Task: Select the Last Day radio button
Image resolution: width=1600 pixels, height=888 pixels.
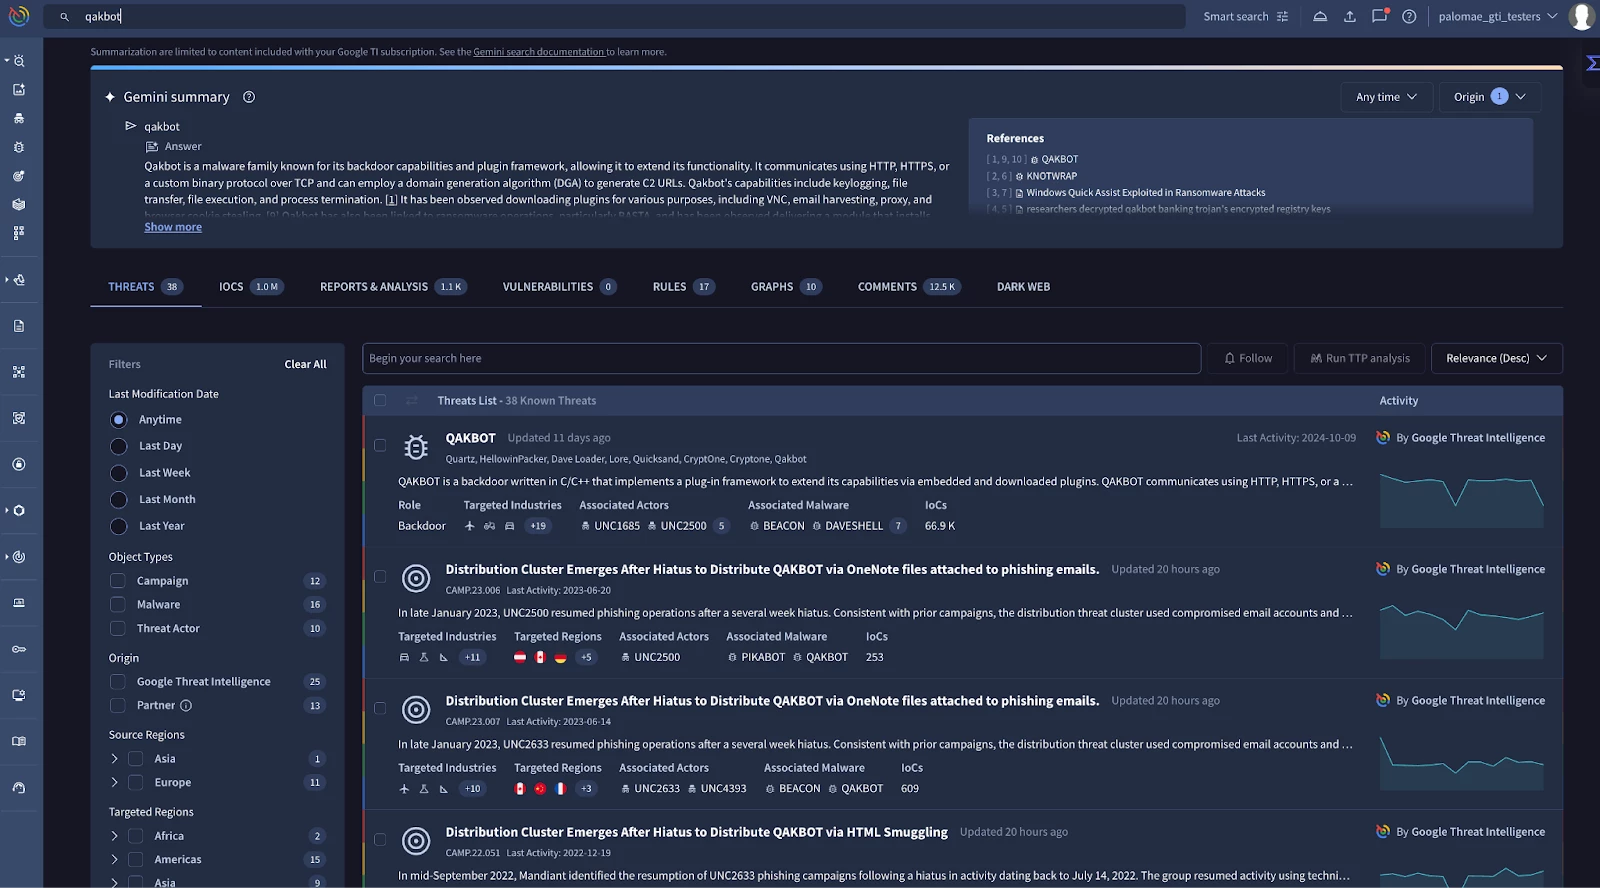Action: pyautogui.click(x=118, y=446)
